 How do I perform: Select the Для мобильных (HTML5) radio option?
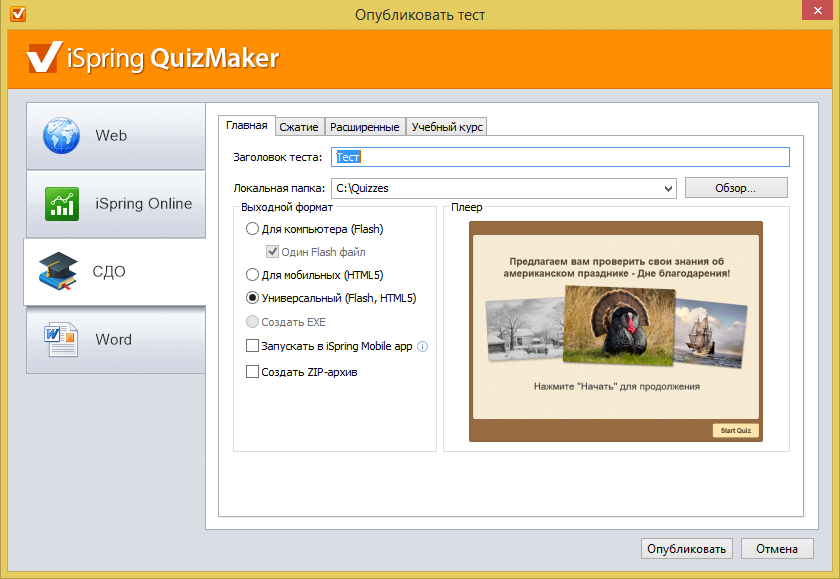[x=252, y=275]
